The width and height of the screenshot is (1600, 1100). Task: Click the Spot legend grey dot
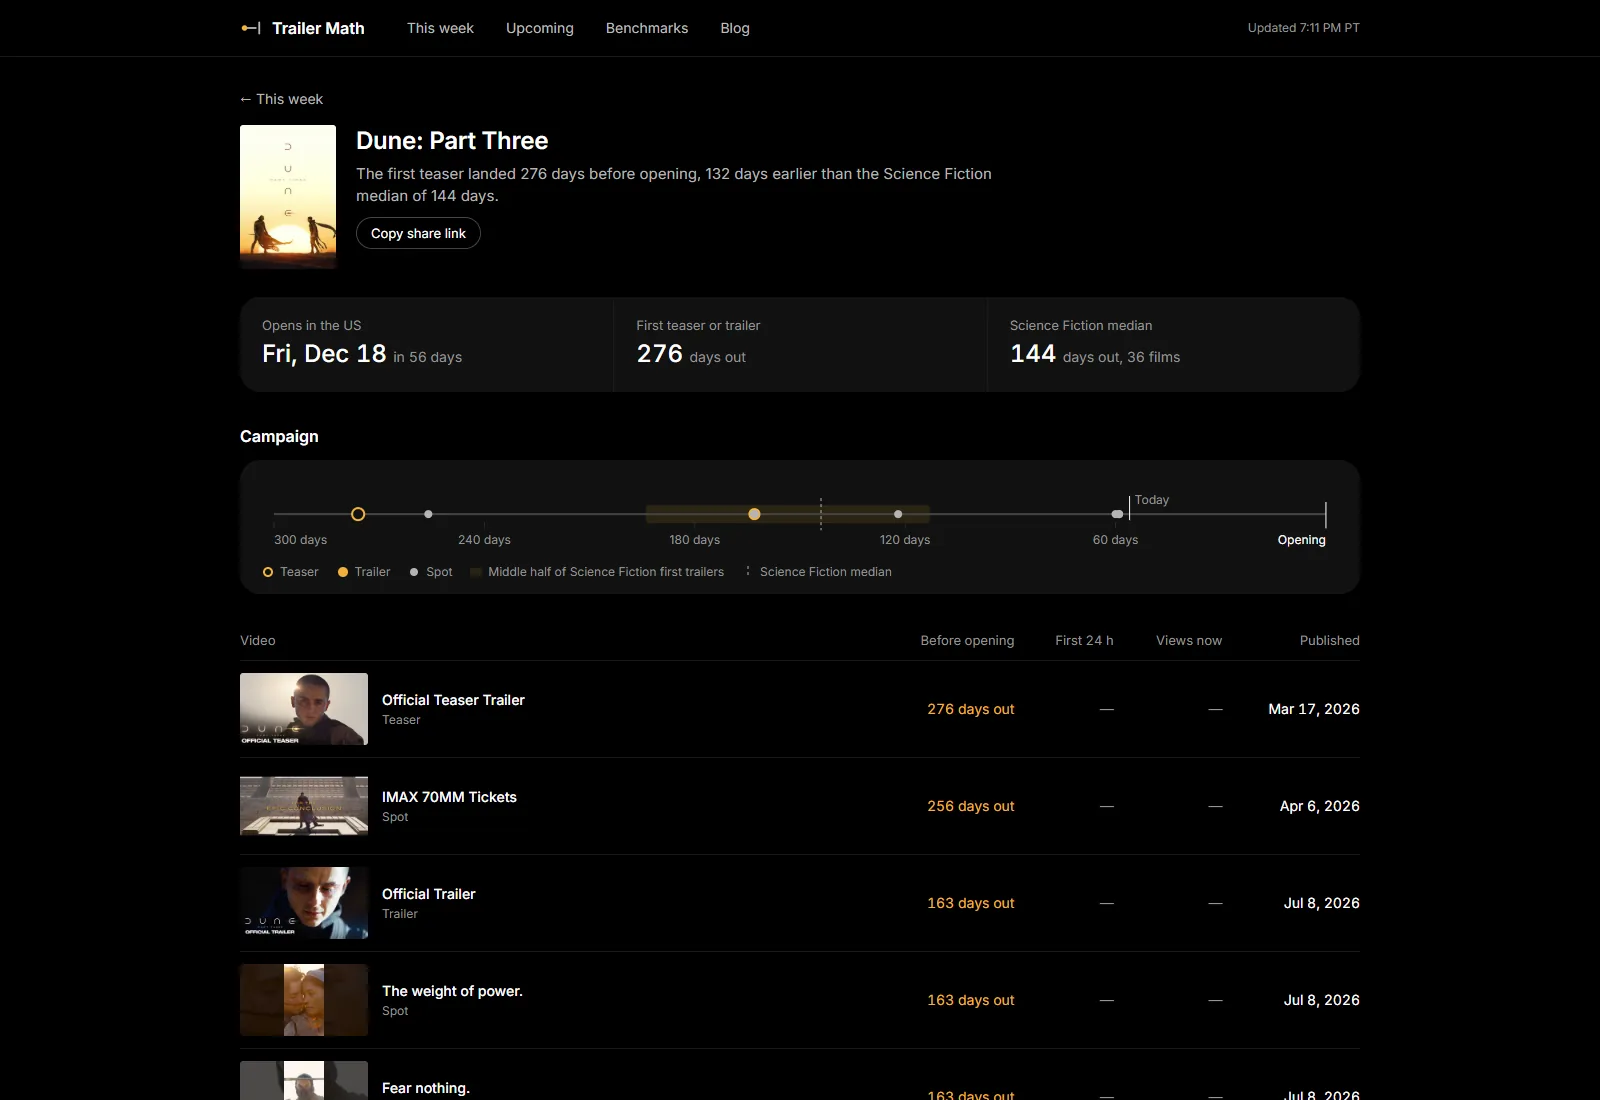414,572
